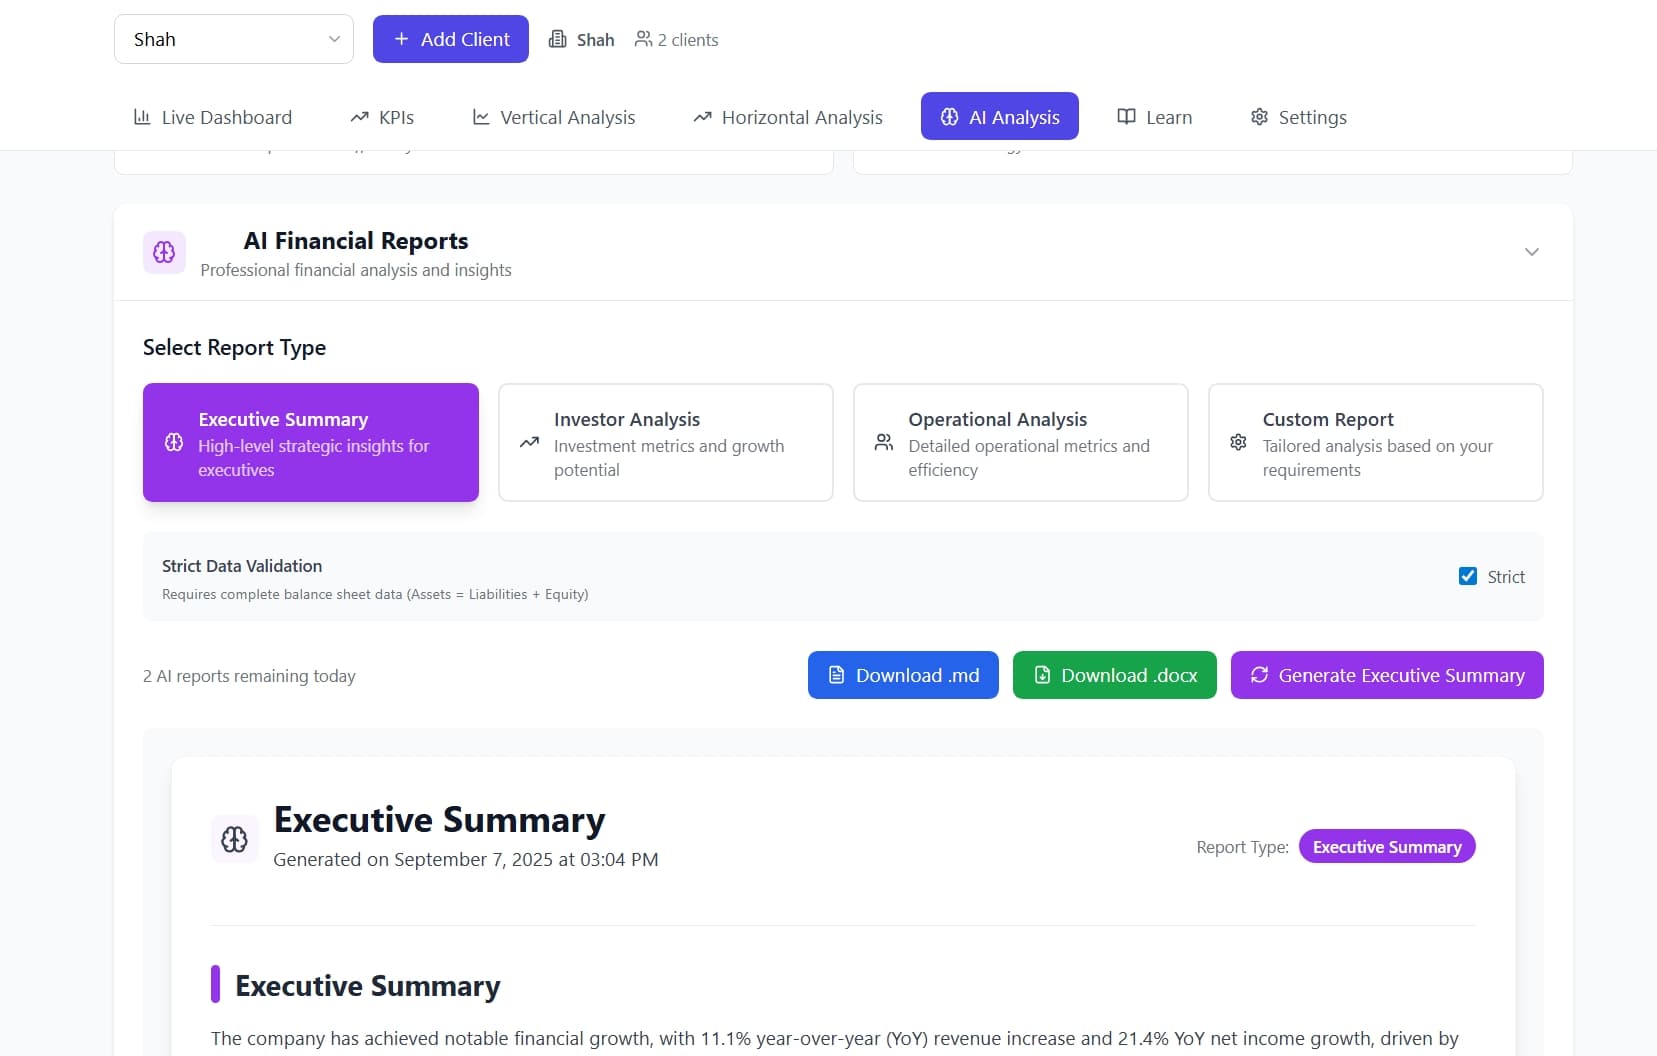Click the Executive Summary report type badge
1657x1056 pixels.
tap(1387, 846)
